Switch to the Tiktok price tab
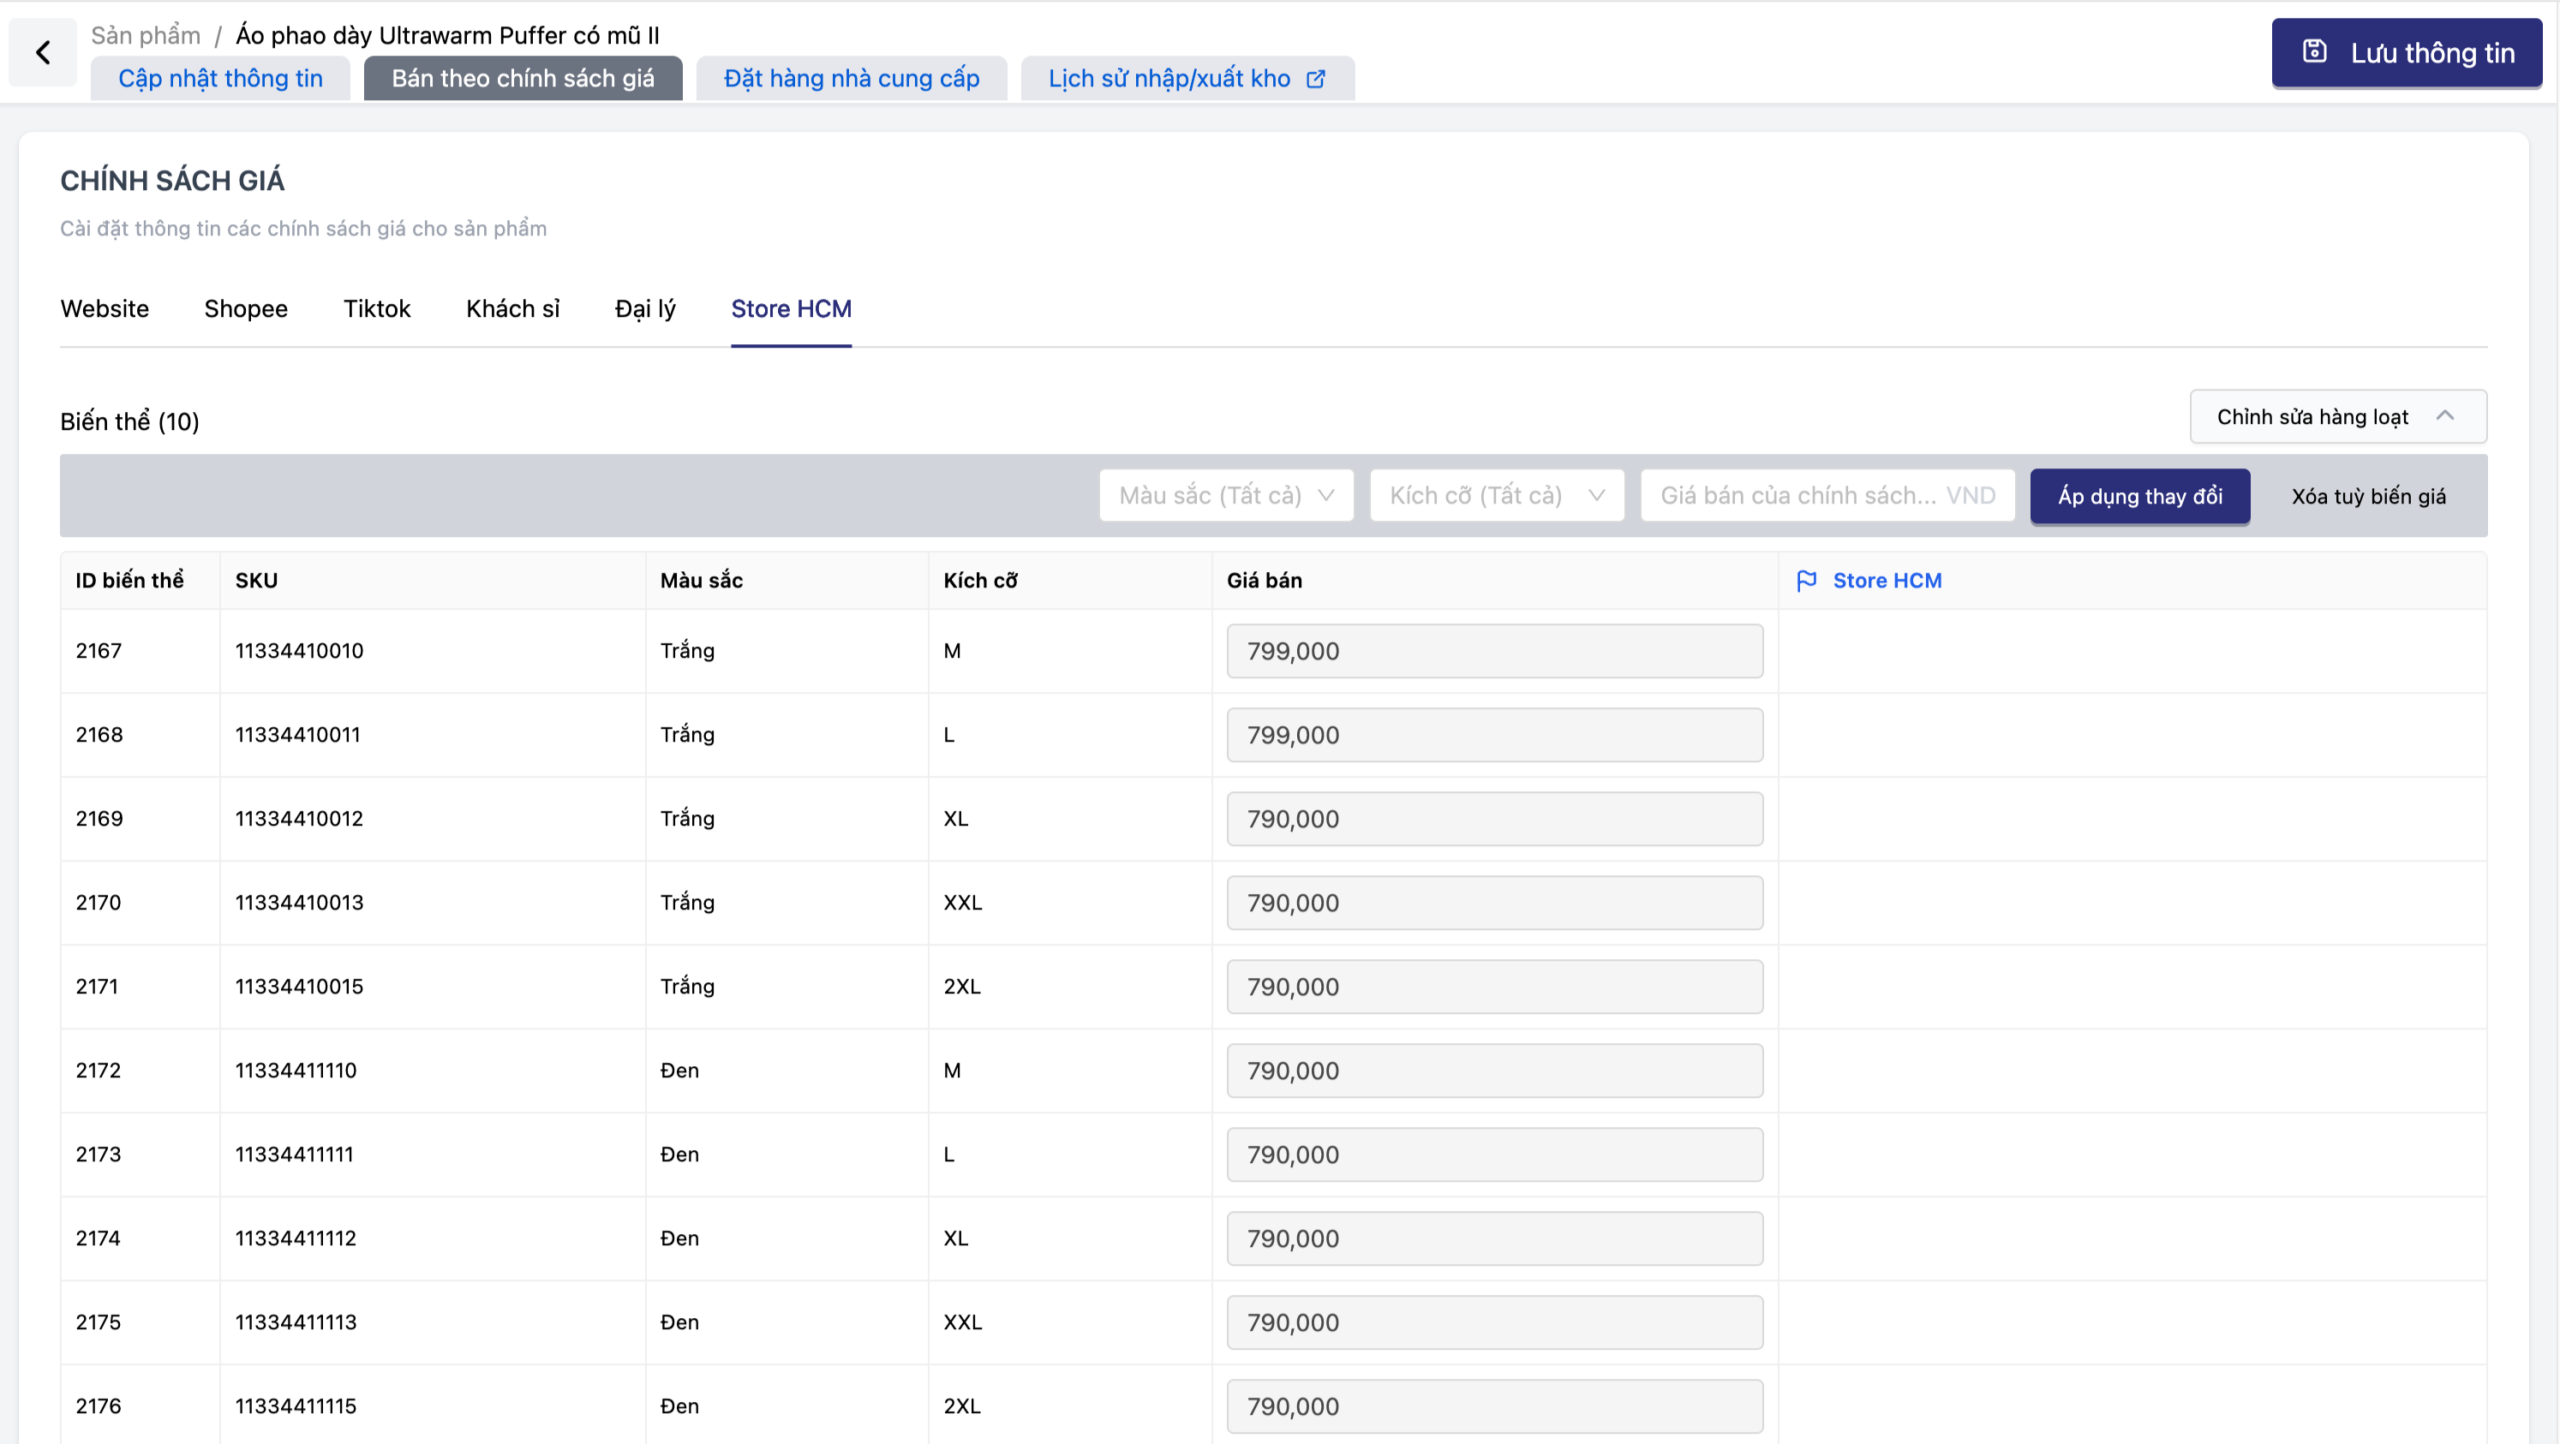Image resolution: width=2560 pixels, height=1444 pixels. [376, 309]
